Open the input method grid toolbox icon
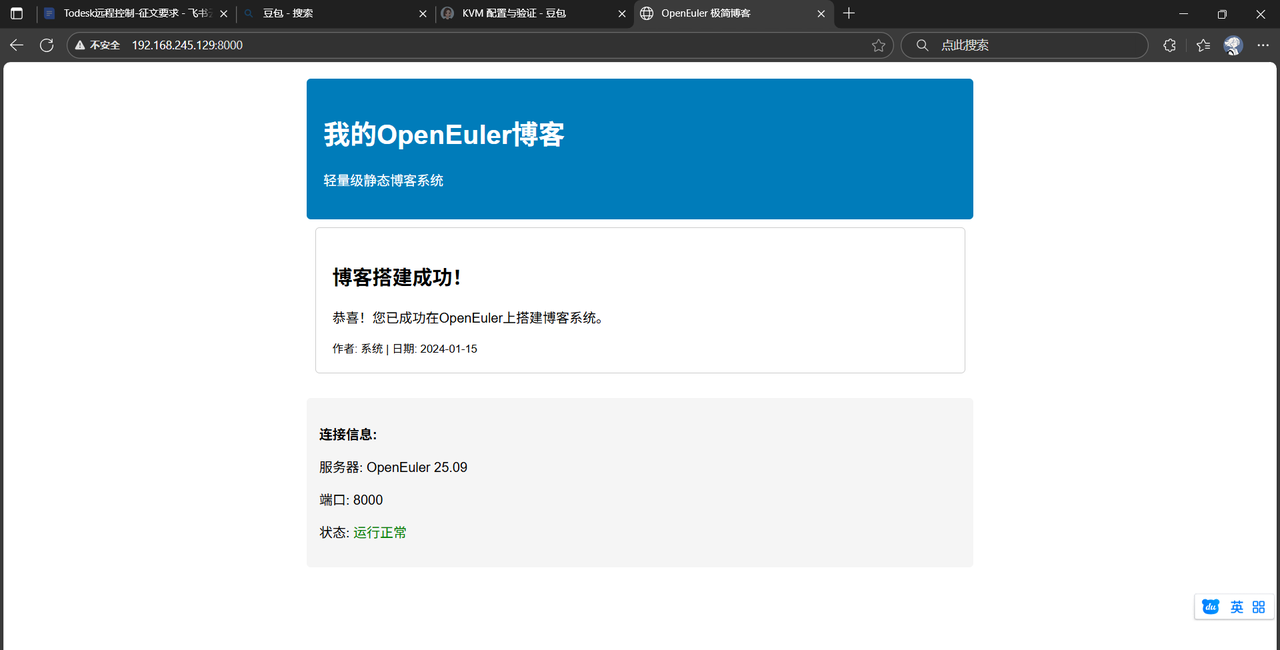Screen dimensions: 1280x650 point(1259,607)
